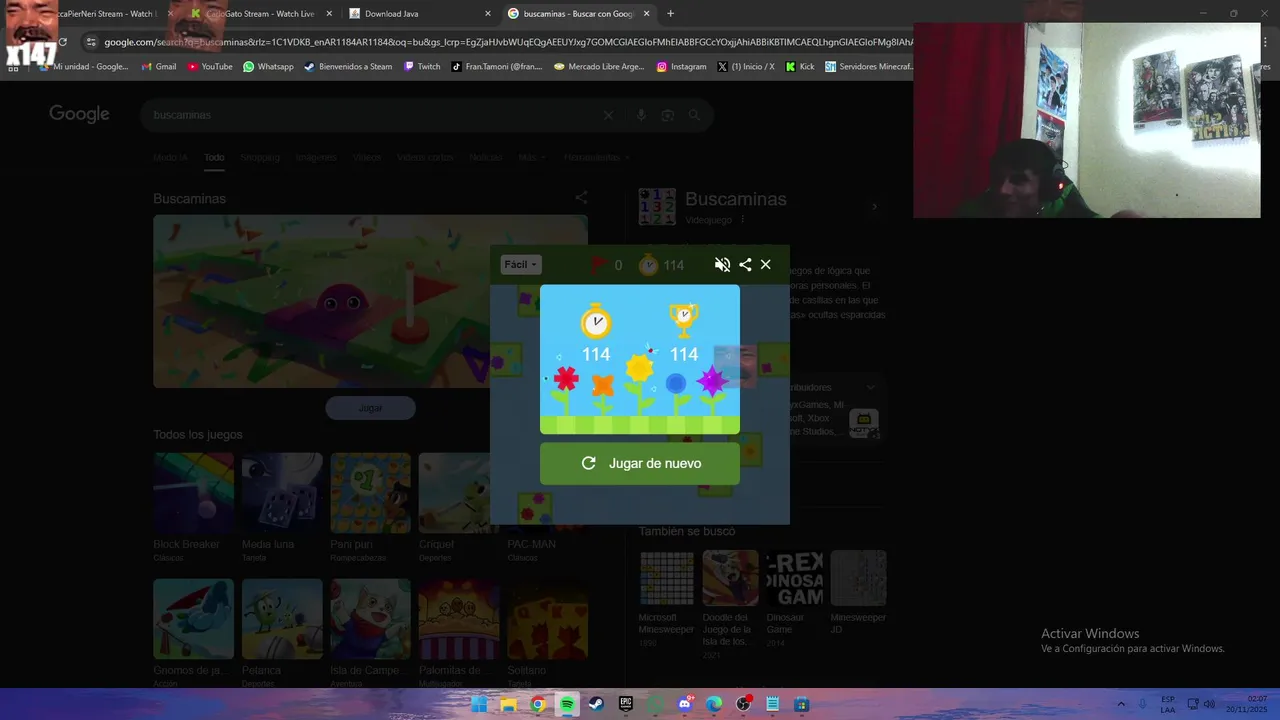Click the site info icon in address bar
The height and width of the screenshot is (720, 1280).
[x=91, y=42]
